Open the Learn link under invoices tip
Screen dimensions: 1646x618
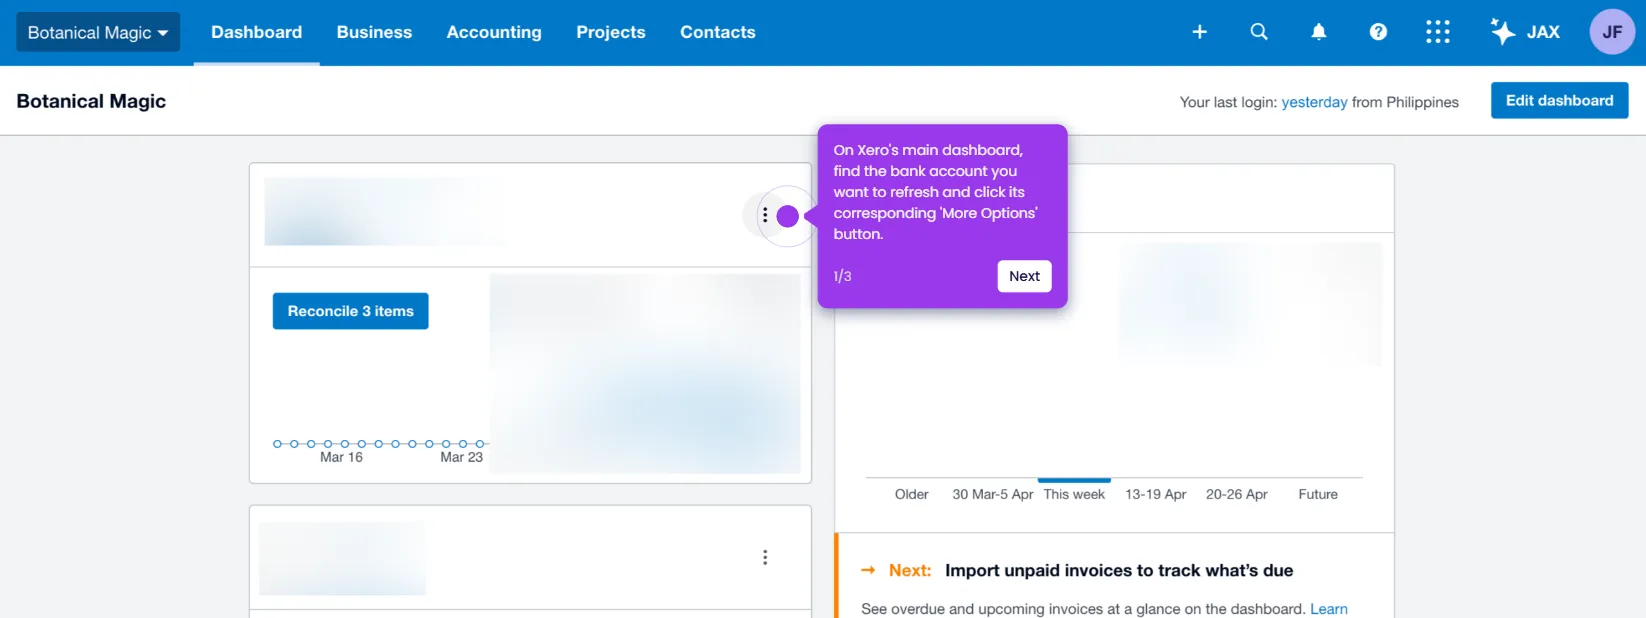1328,609
